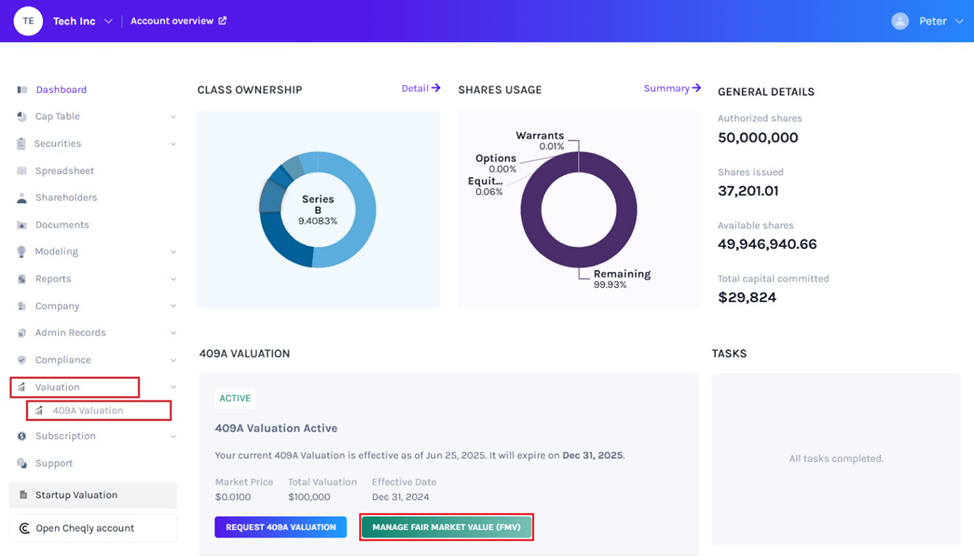Expand the Reports section chevron

173,279
